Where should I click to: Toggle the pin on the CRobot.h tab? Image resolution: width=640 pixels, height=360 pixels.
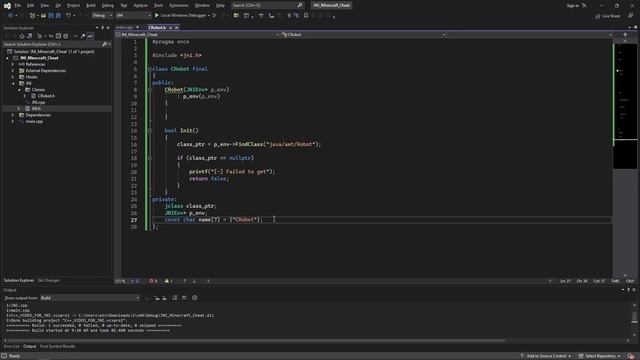pyautogui.click(x=170, y=27)
